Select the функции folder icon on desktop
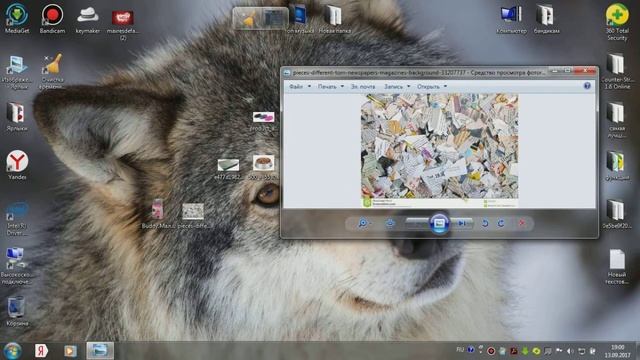 click(x=617, y=165)
